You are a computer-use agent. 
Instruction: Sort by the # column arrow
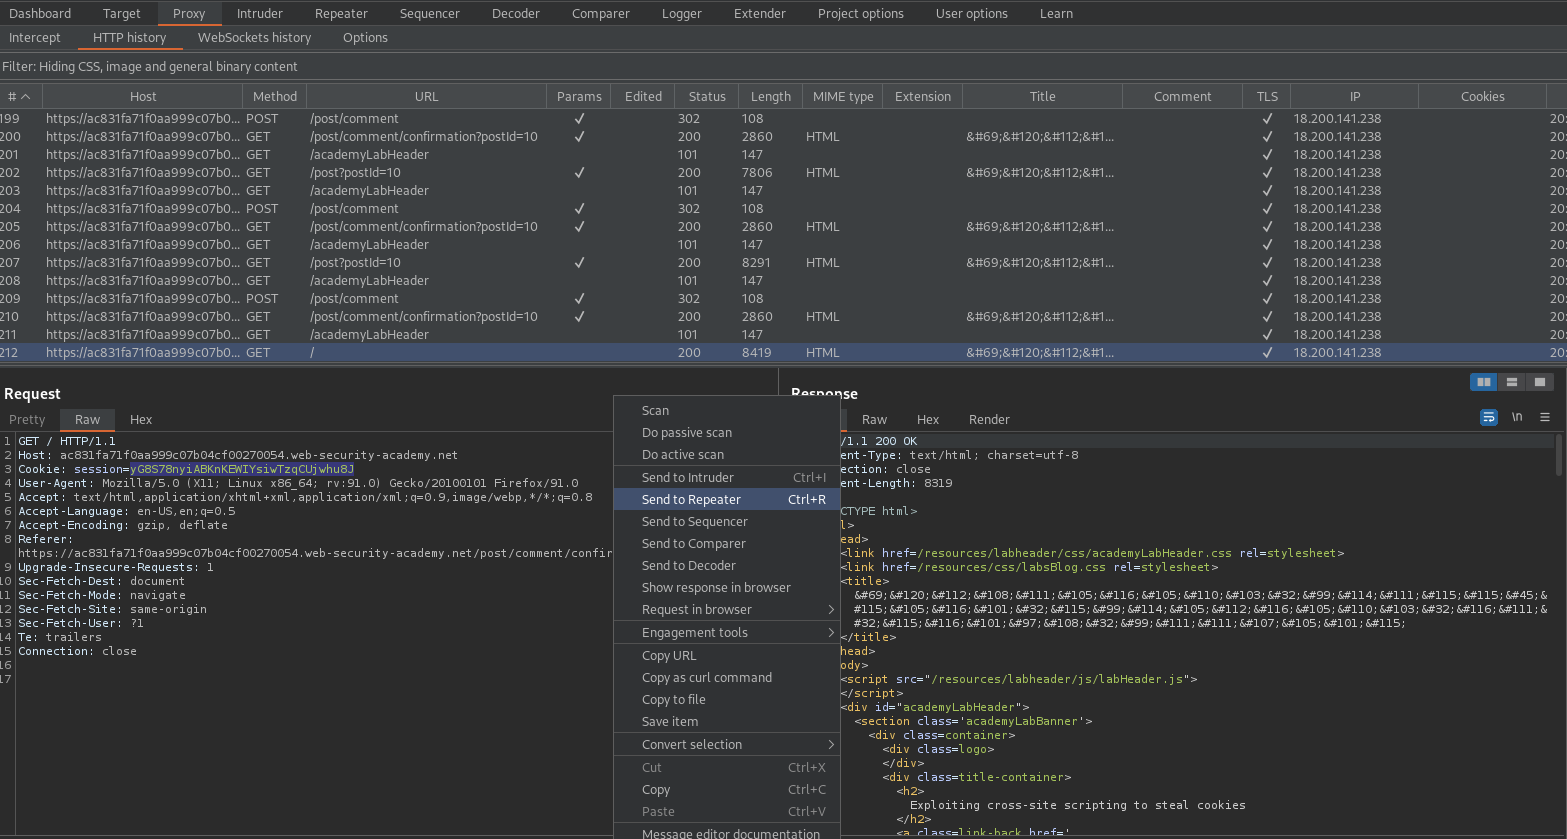(x=26, y=97)
